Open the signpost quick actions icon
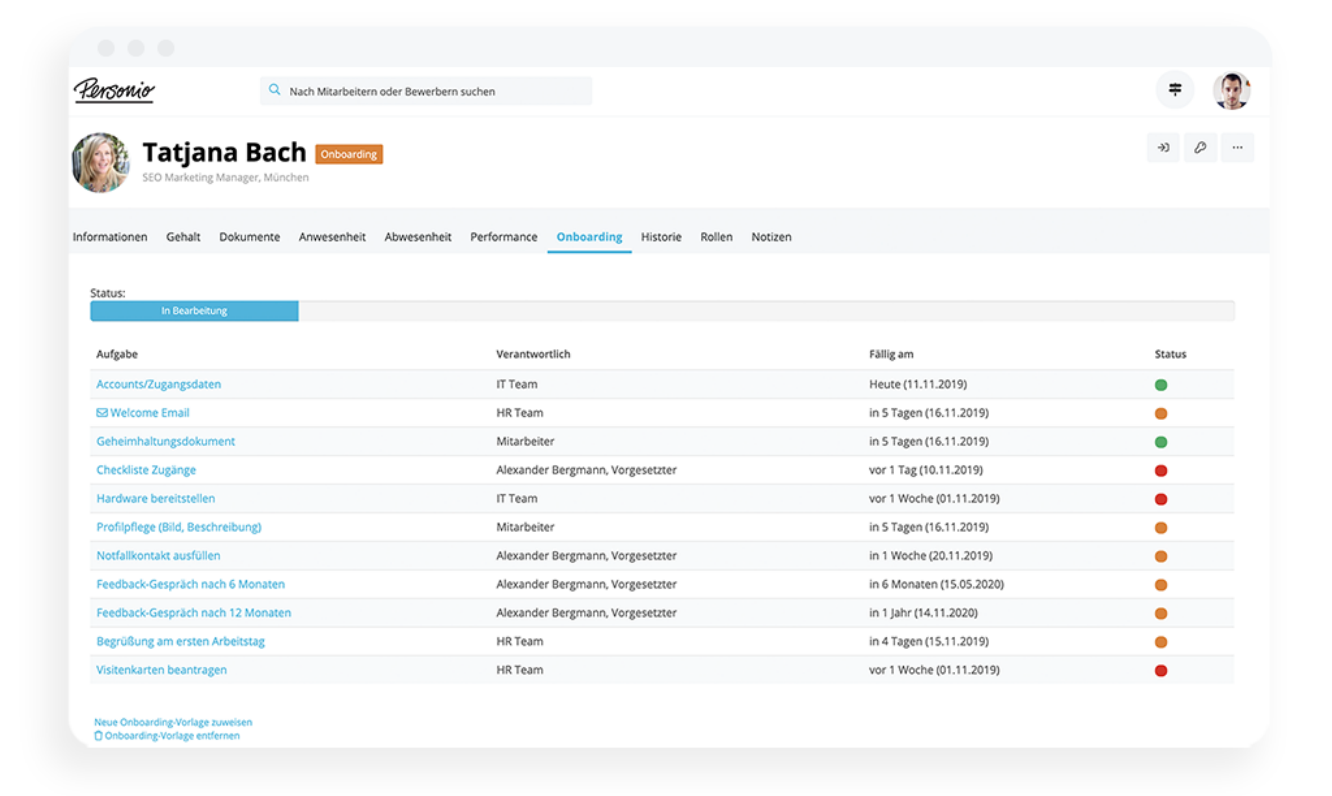This screenshot has width=1332, height=796. pos(1175,90)
